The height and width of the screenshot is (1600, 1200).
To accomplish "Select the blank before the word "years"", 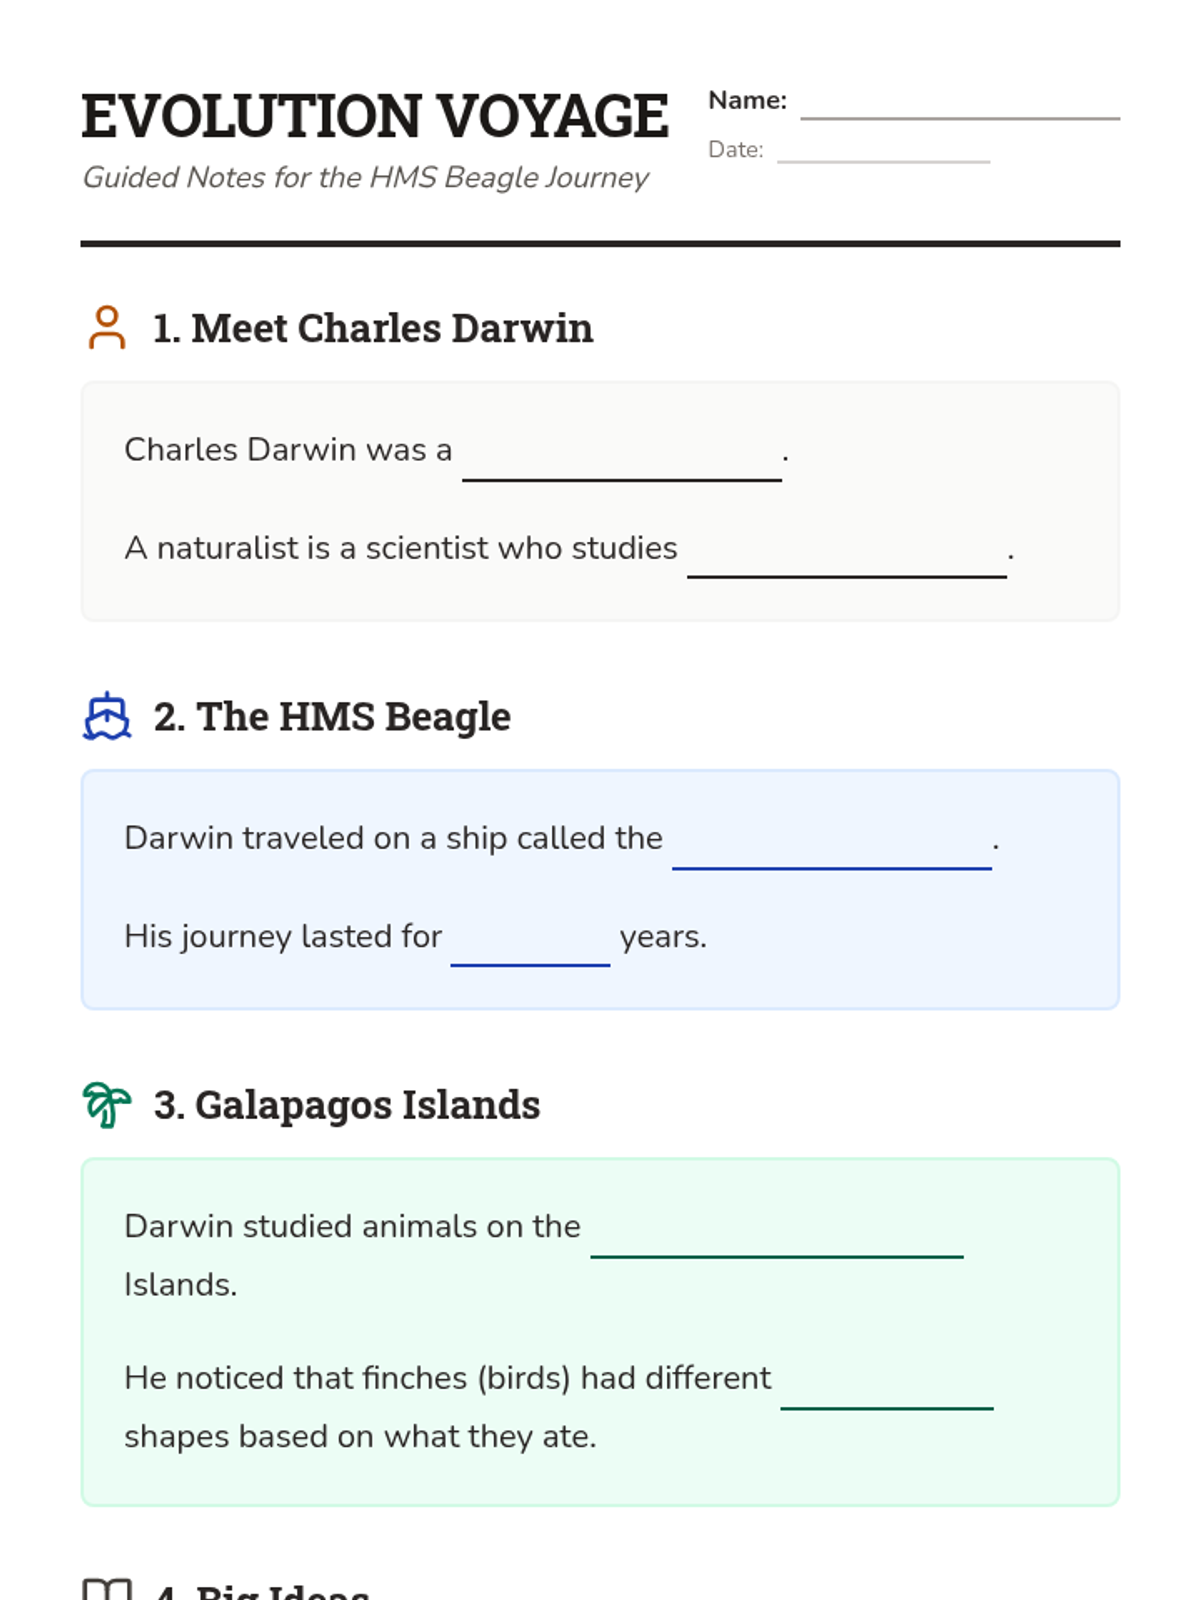I will pyautogui.click(x=530, y=945).
